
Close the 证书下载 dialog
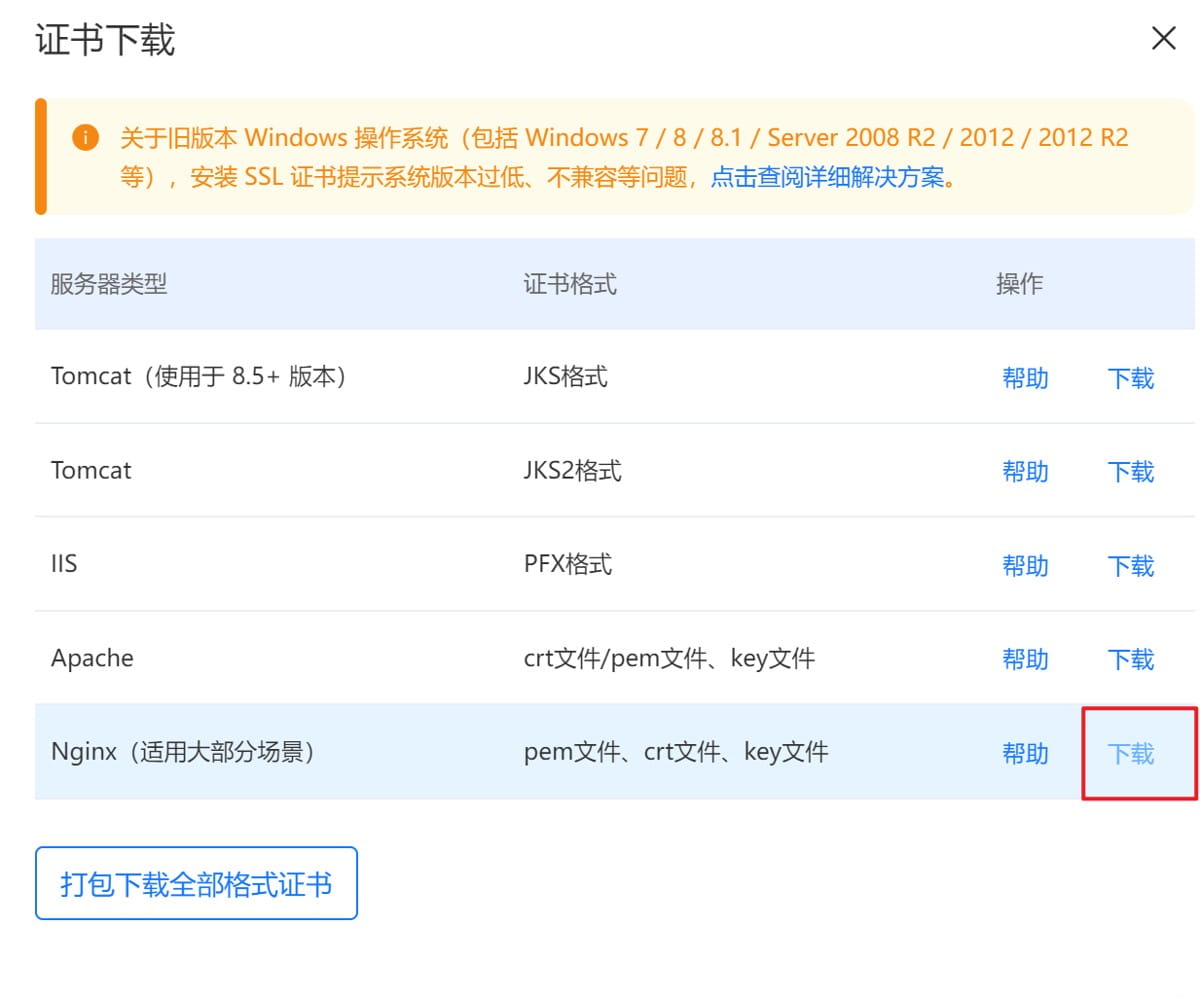(x=1163, y=38)
